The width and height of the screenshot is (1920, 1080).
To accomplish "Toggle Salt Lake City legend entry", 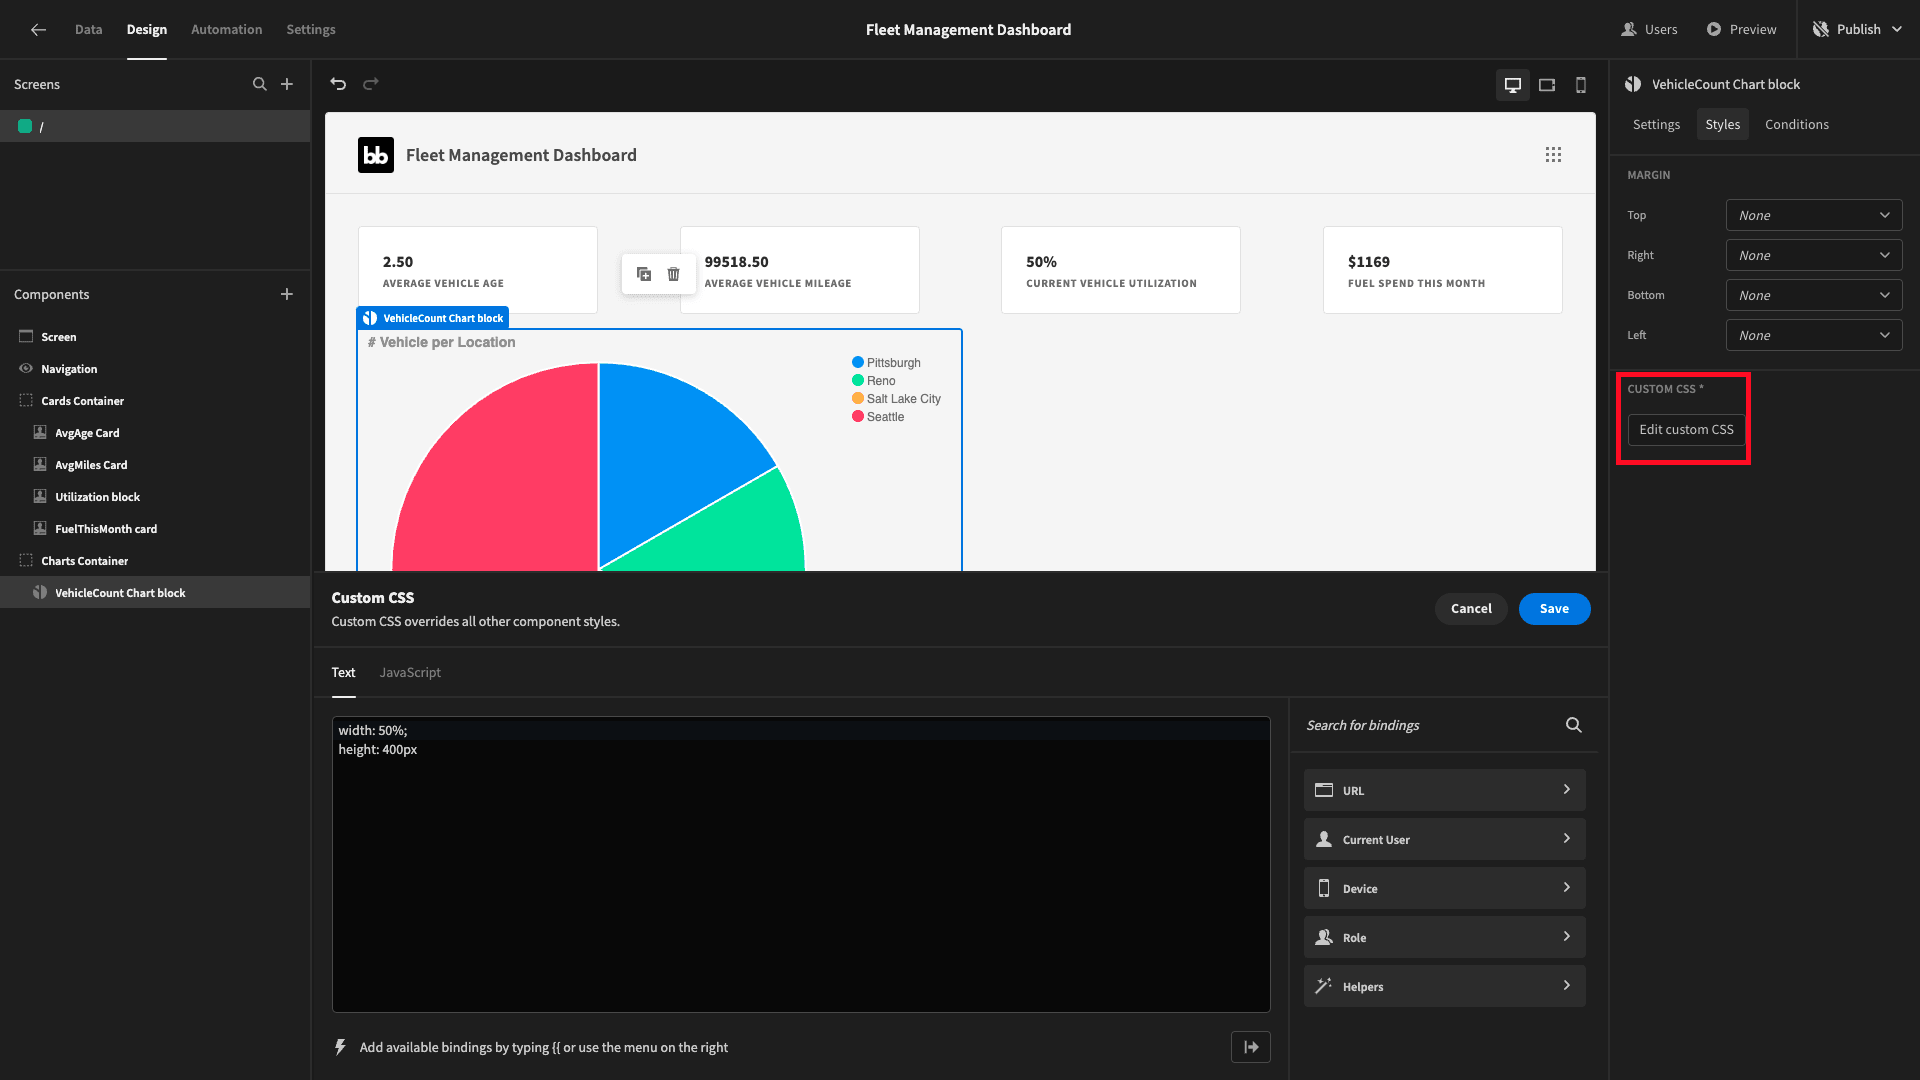I will tap(896, 399).
